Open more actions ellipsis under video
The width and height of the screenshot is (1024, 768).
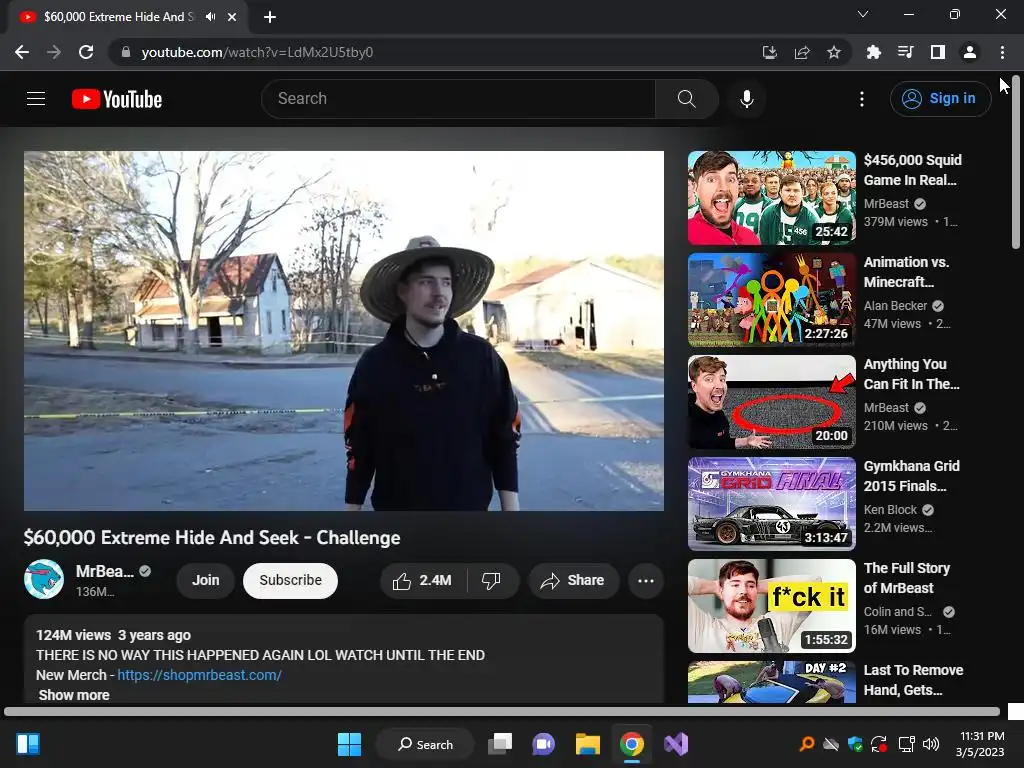click(x=645, y=581)
